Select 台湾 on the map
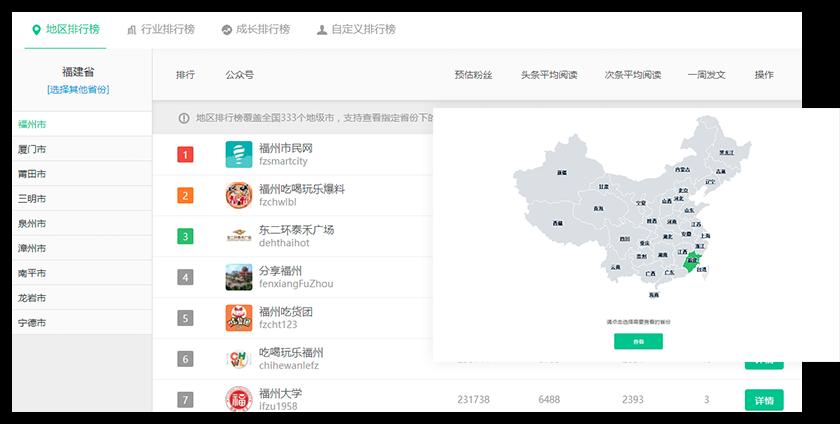The width and height of the screenshot is (840, 424). pyautogui.click(x=702, y=269)
